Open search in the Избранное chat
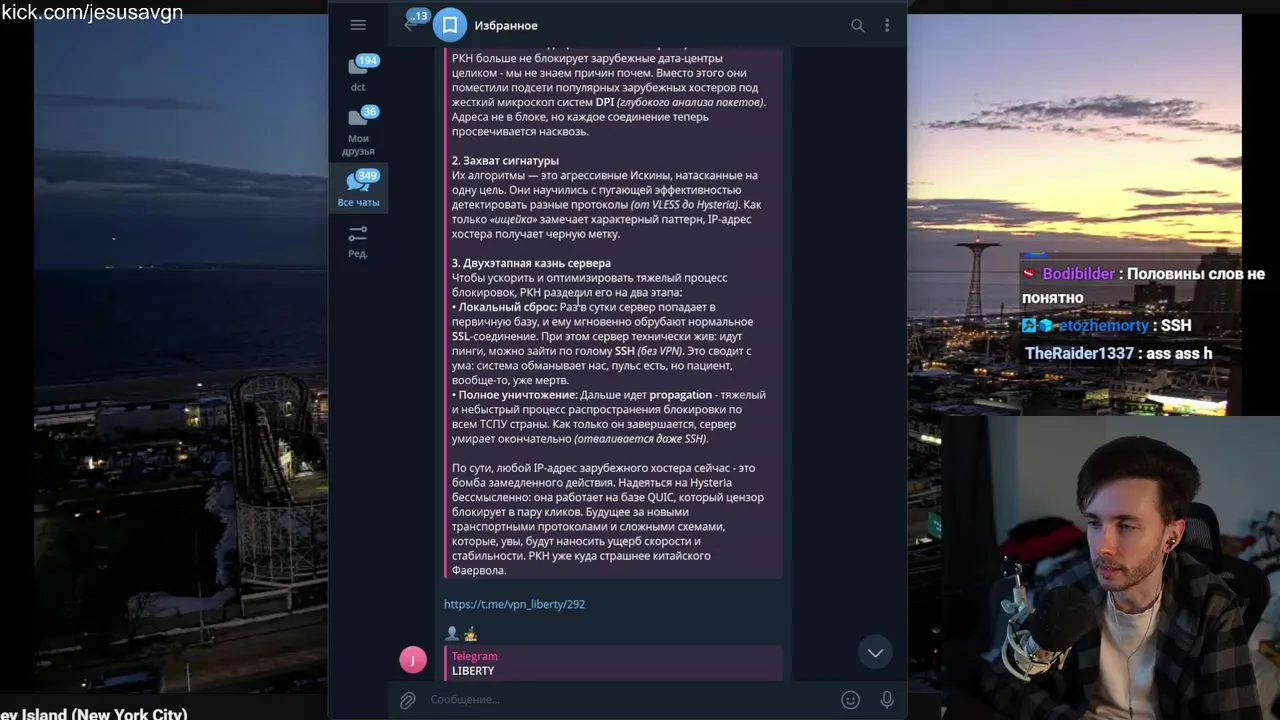Screen dimensions: 1280x720 coord(857,25)
